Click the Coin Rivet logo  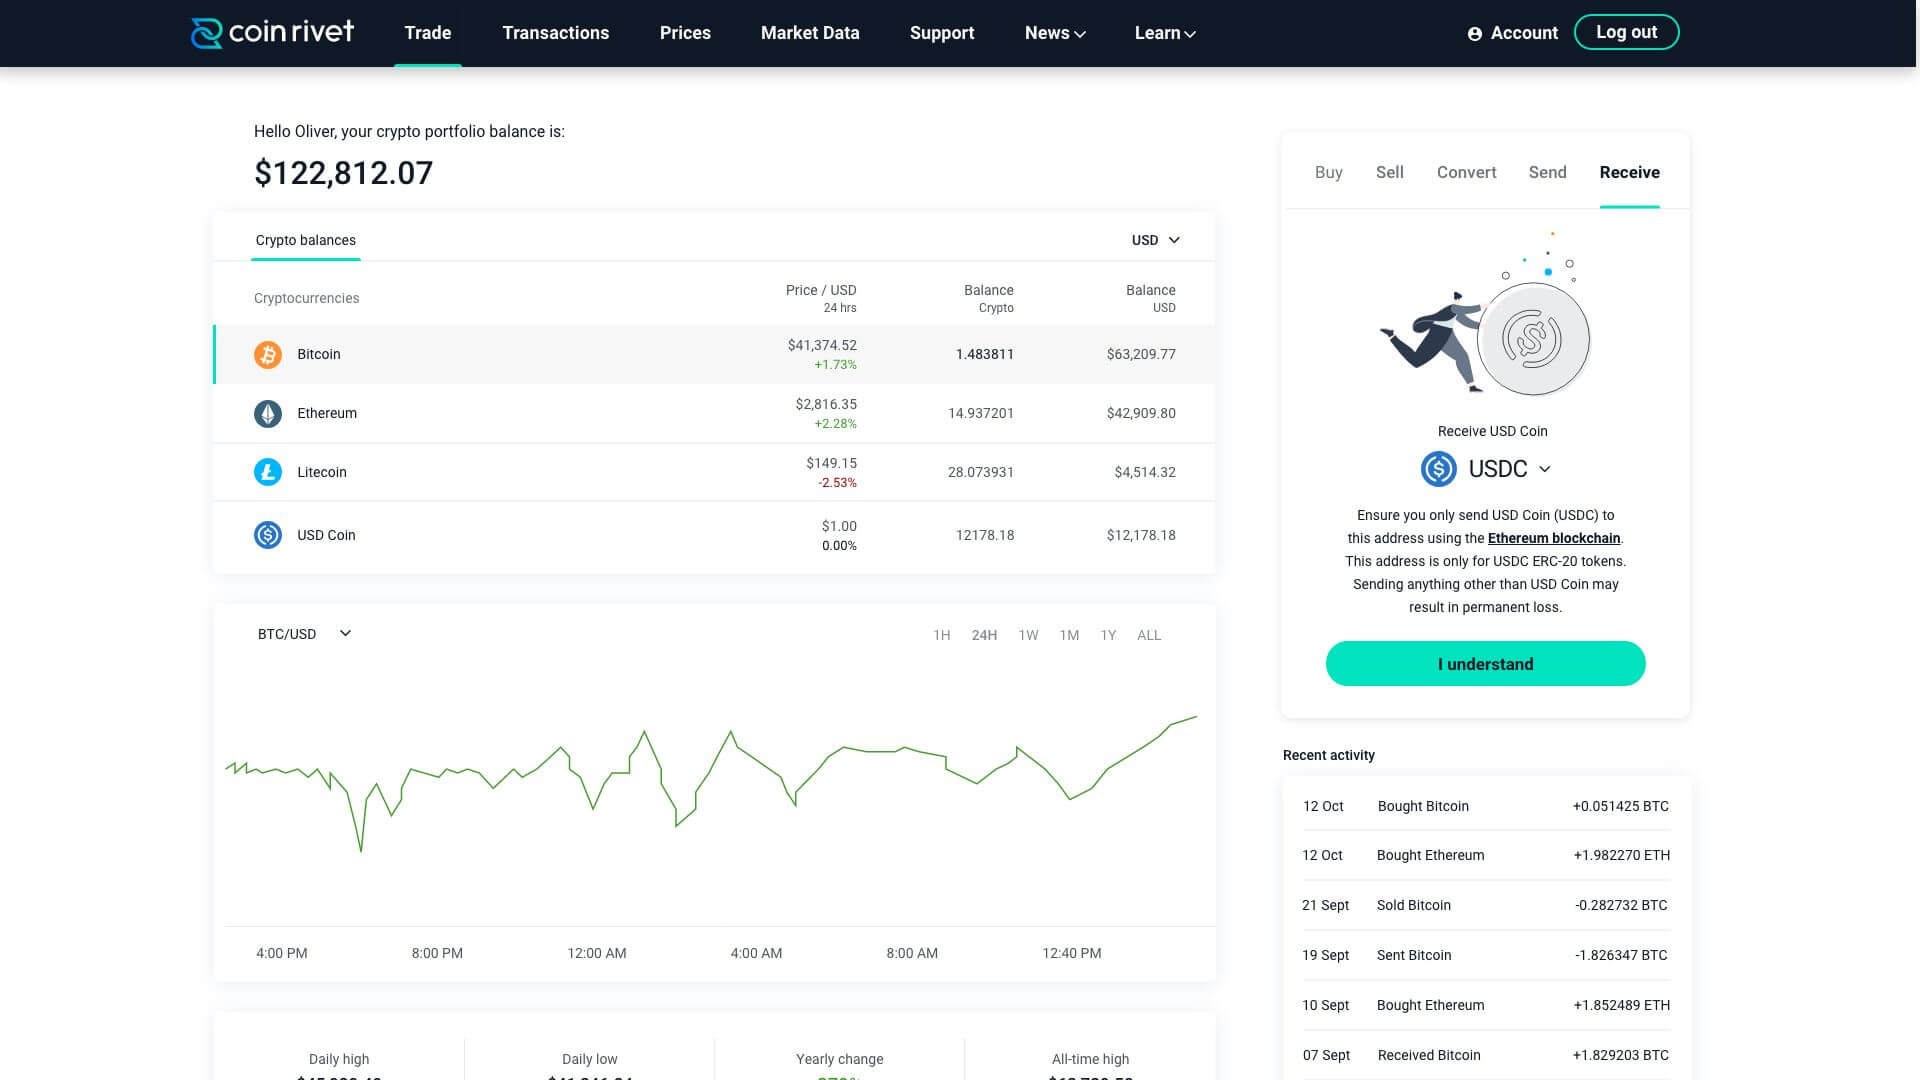272,33
